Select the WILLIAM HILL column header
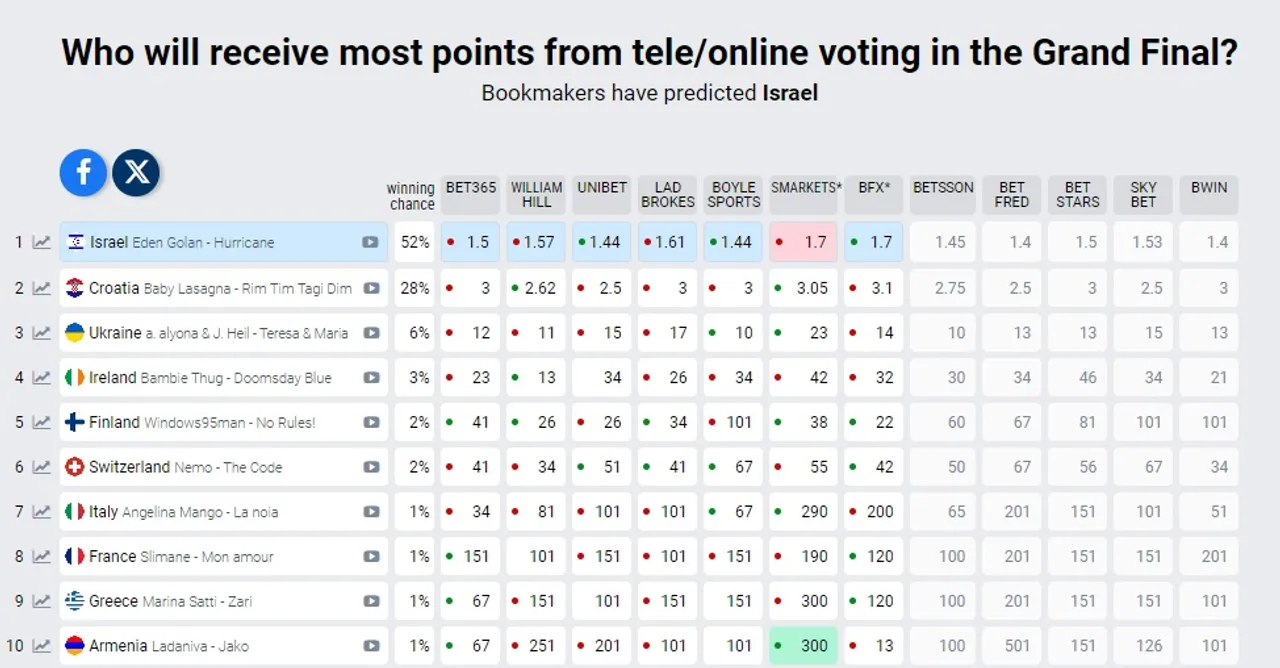 click(x=537, y=195)
